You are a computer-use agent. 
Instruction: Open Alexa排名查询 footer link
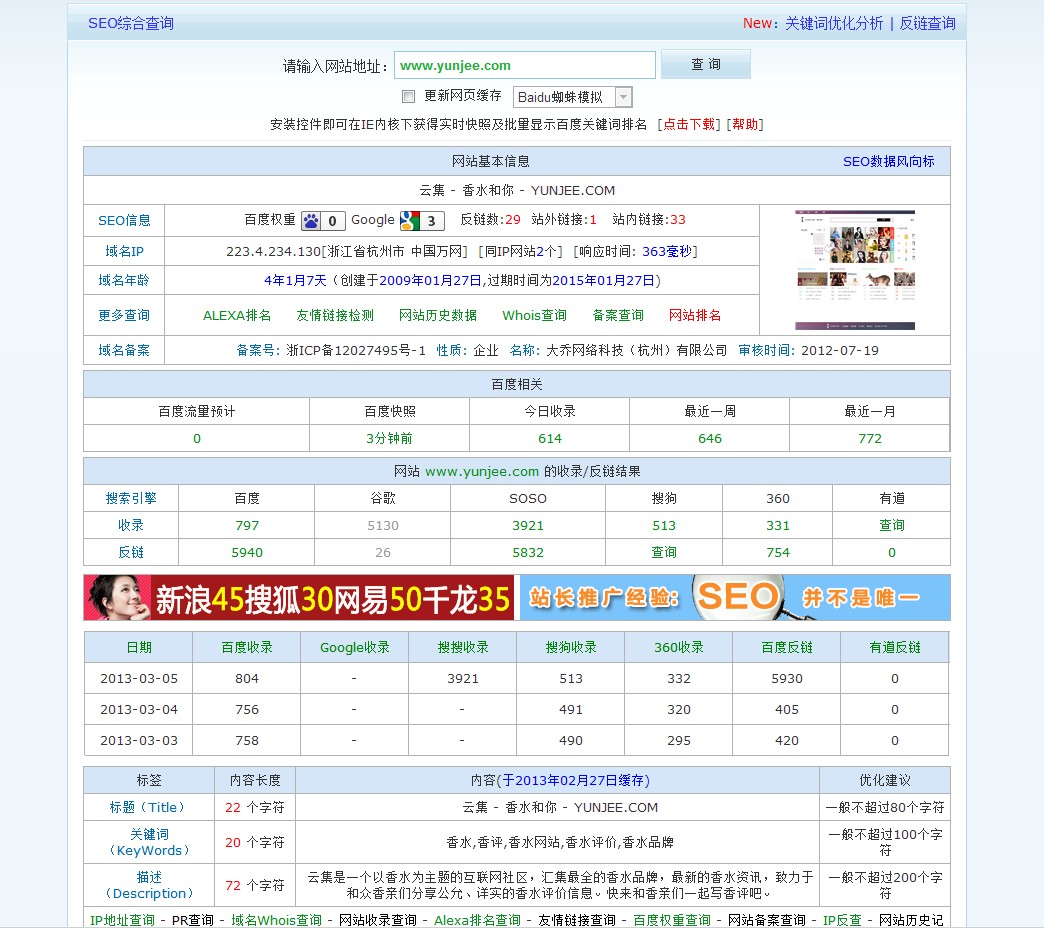(477, 920)
